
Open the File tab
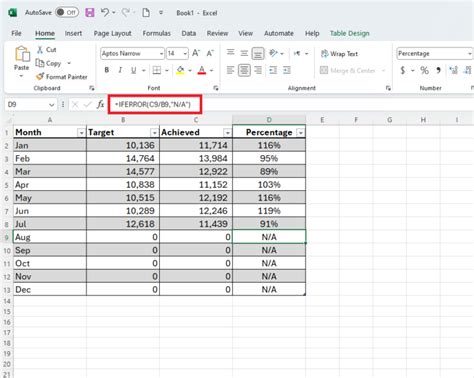pos(16,33)
